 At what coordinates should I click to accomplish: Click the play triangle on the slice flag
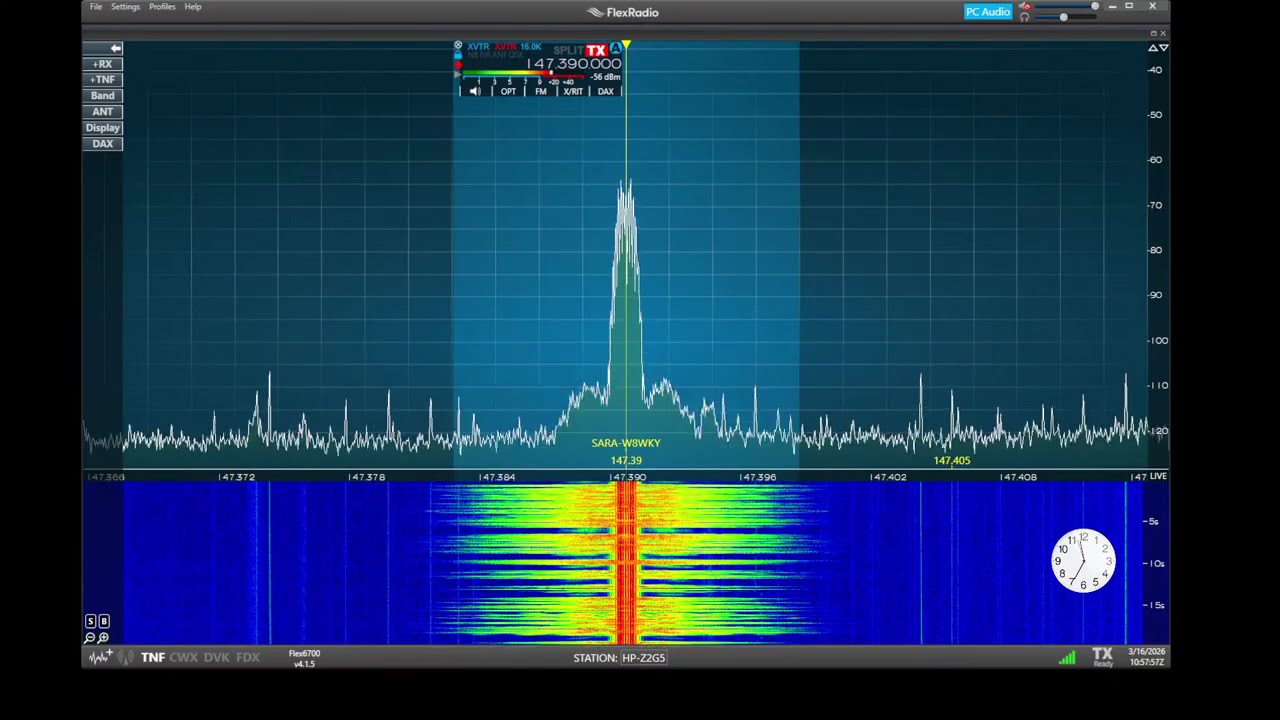(458, 74)
